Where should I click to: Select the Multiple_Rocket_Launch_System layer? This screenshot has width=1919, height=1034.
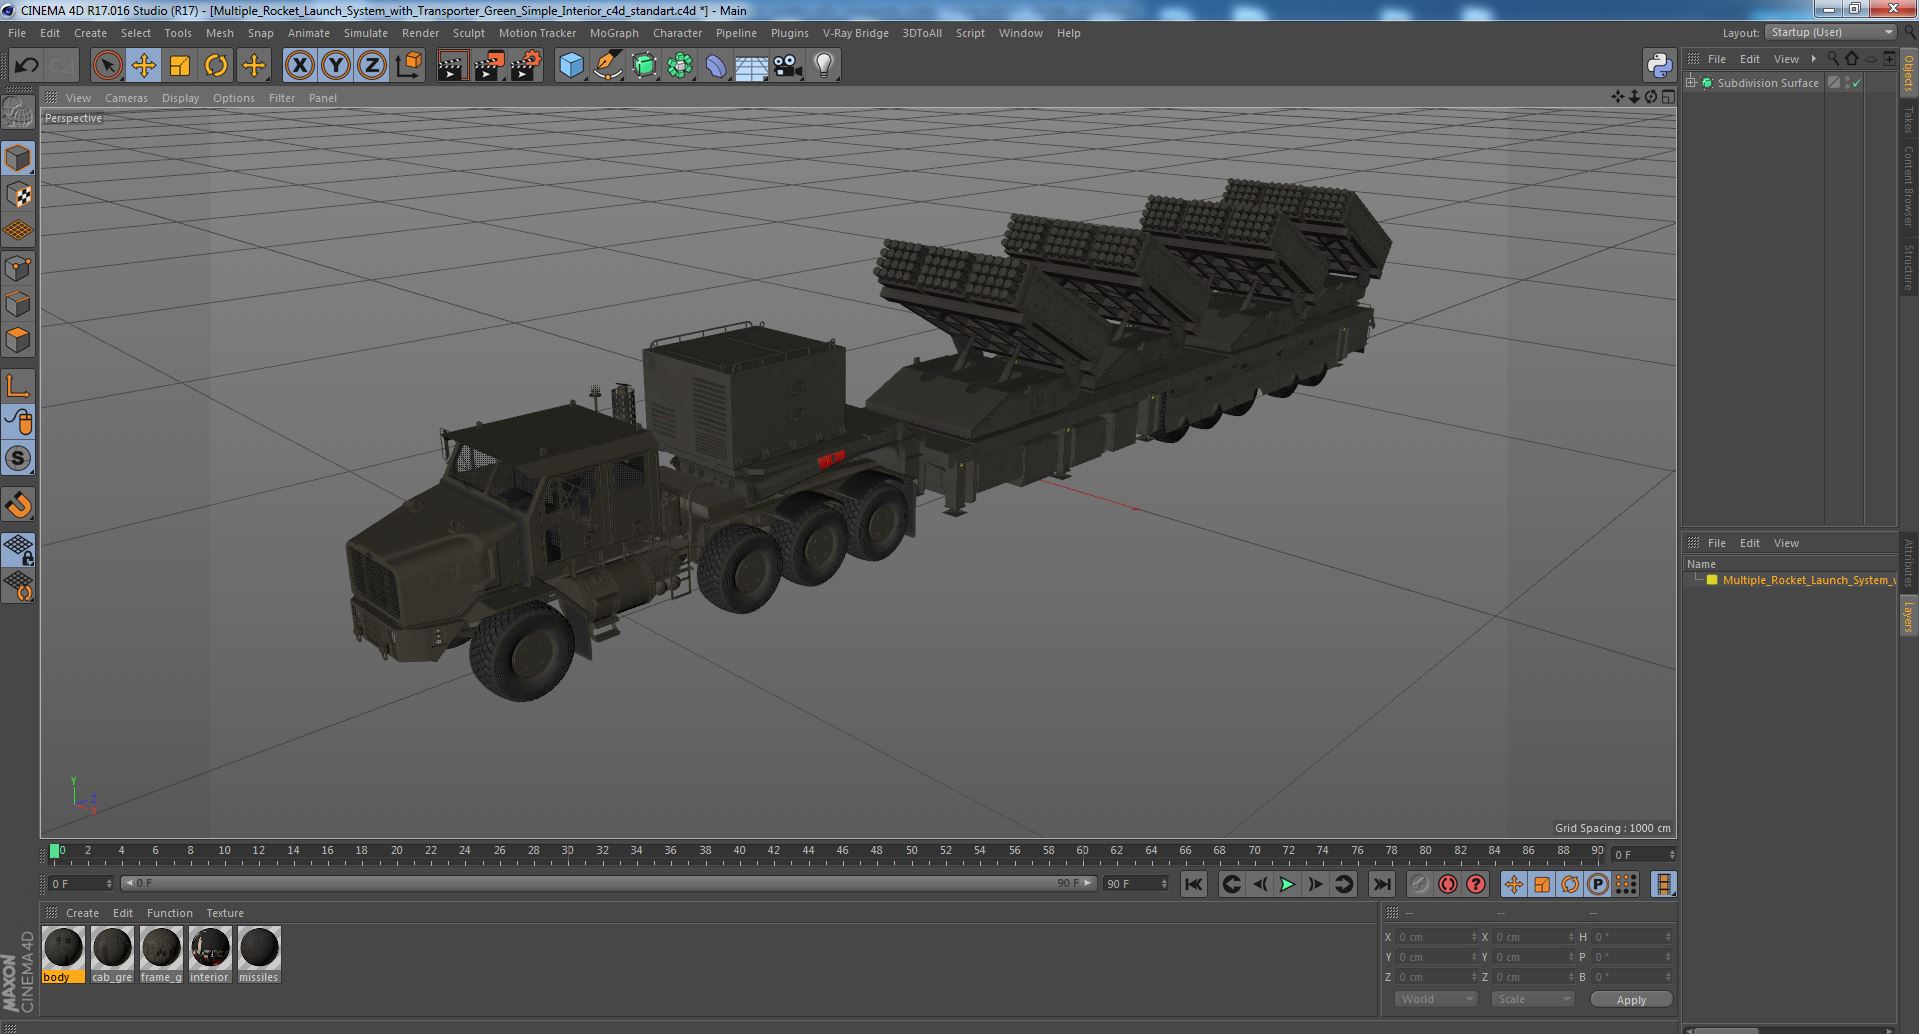1808,580
